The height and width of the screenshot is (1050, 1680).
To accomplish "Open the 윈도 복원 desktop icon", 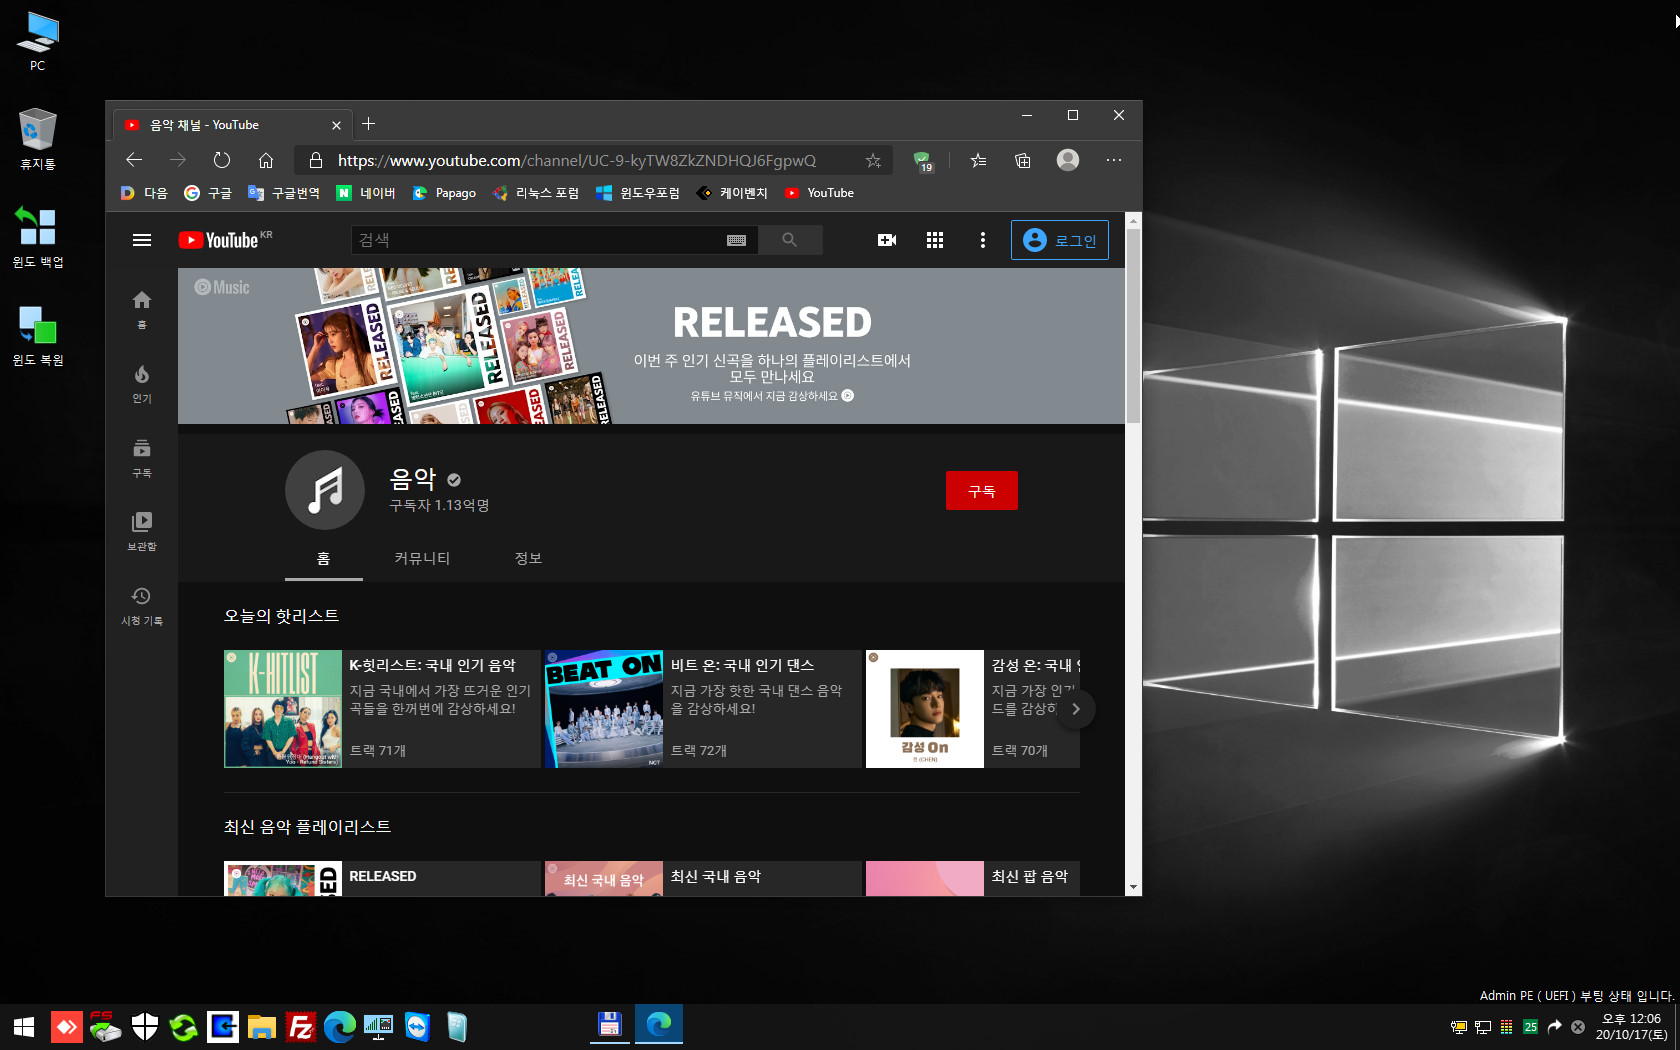I will [38, 335].
